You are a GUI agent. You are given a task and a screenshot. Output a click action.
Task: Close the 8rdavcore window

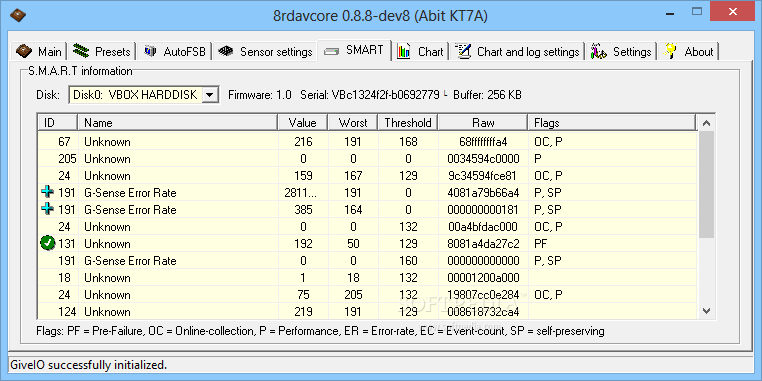pyautogui.click(x=732, y=11)
